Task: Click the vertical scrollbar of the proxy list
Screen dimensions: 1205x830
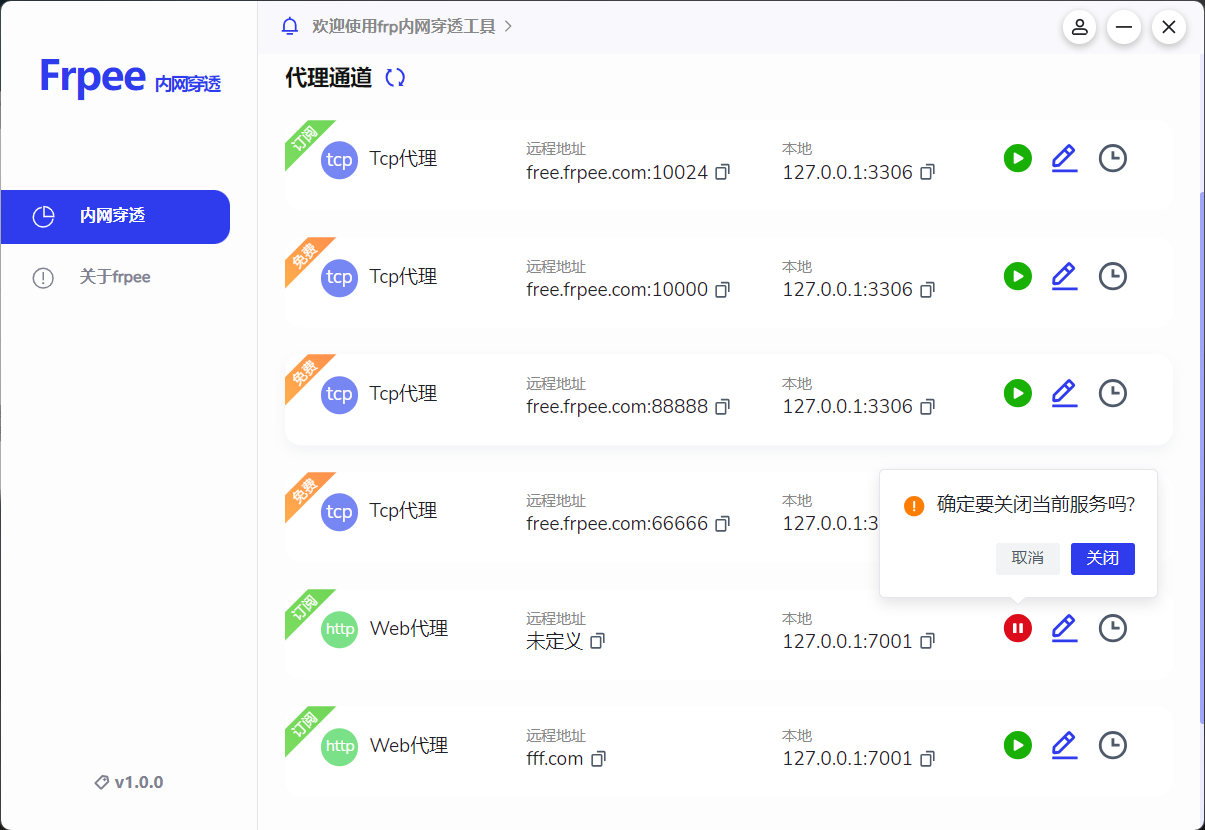Action: pyautogui.click(x=1201, y=455)
